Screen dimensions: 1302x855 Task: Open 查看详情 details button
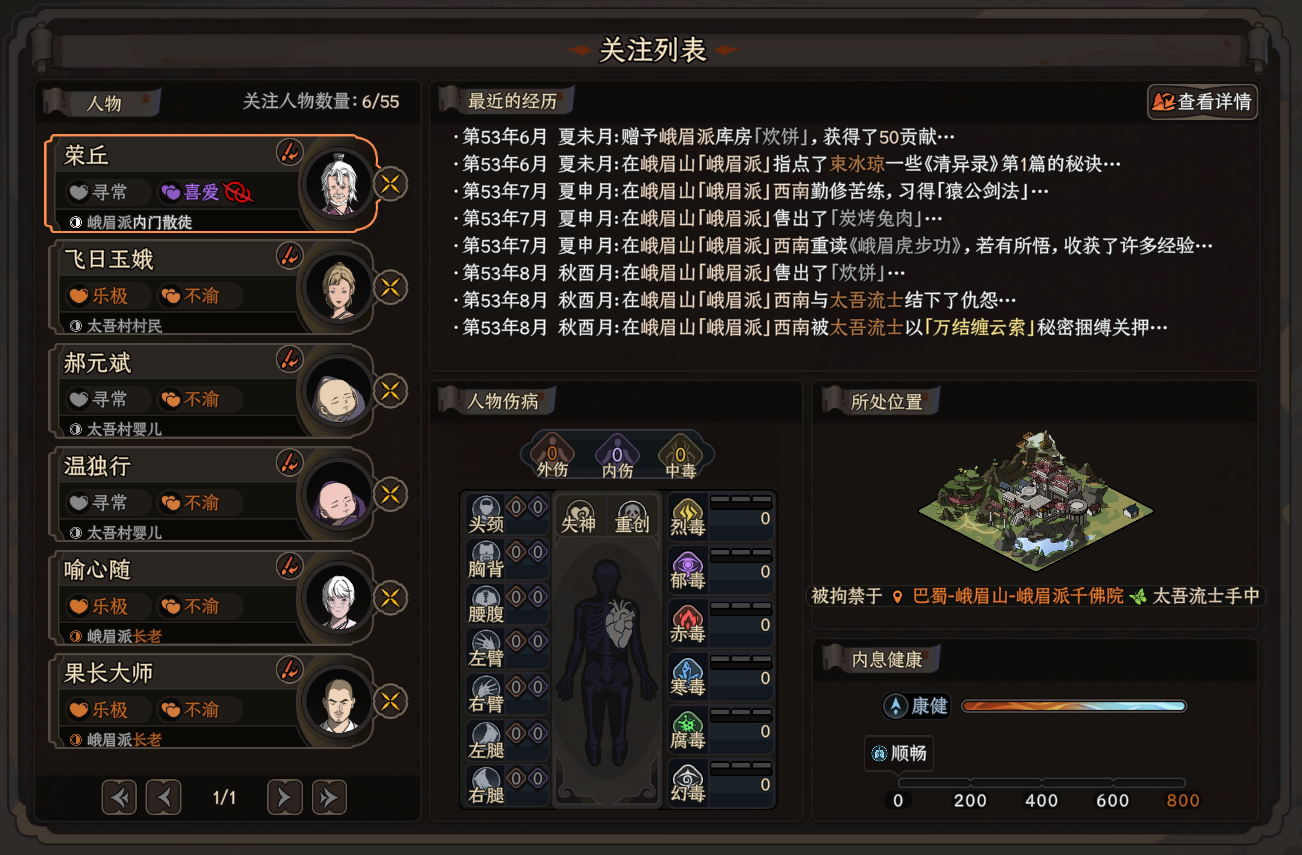tap(1203, 101)
